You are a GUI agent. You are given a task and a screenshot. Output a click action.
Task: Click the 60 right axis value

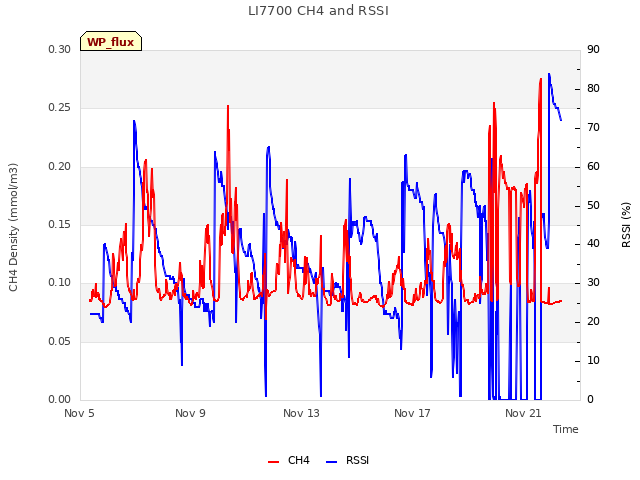point(593,167)
